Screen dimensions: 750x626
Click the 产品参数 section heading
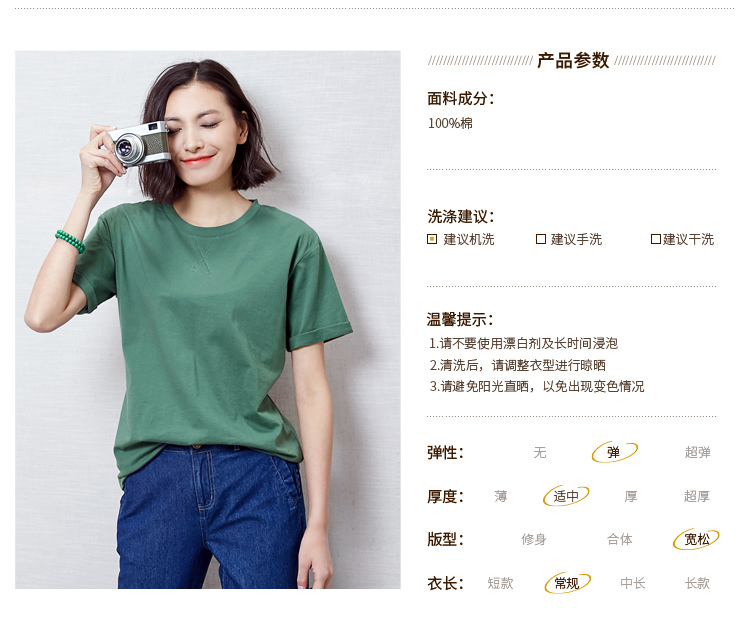click(x=573, y=61)
